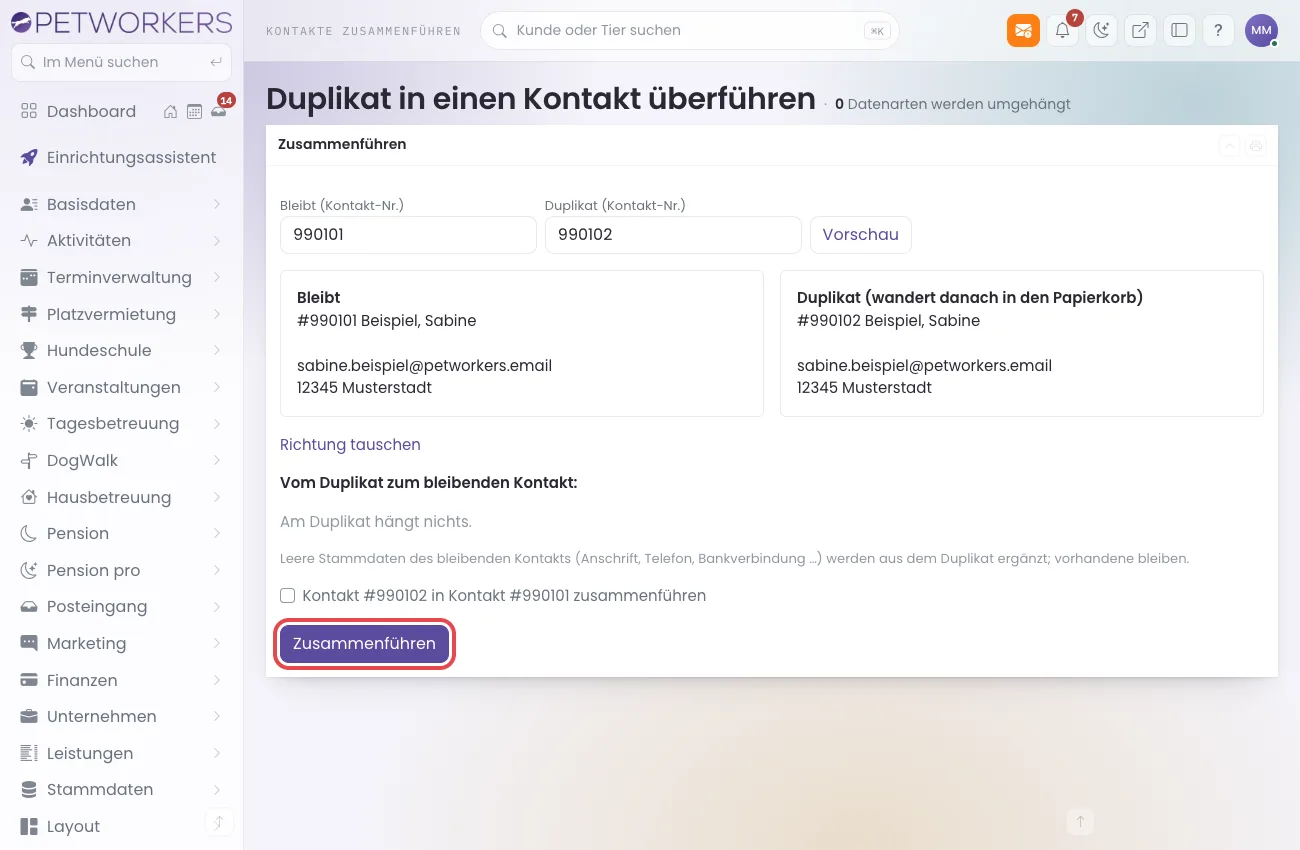
Task: Collapse the Zusammenführen panel with chevron
Action: [1230, 146]
